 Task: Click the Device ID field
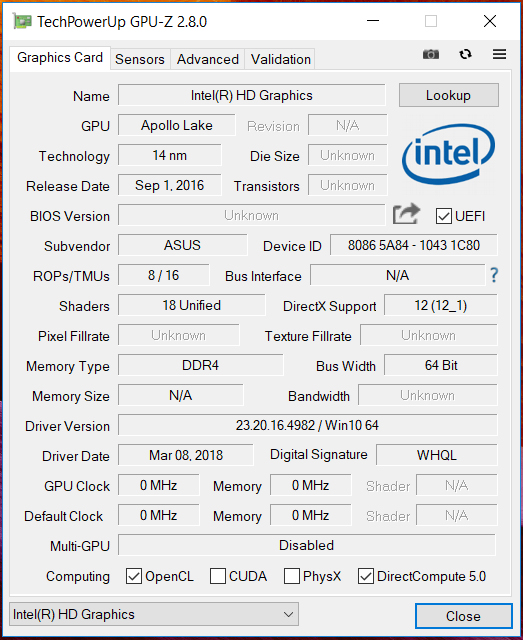(414, 245)
